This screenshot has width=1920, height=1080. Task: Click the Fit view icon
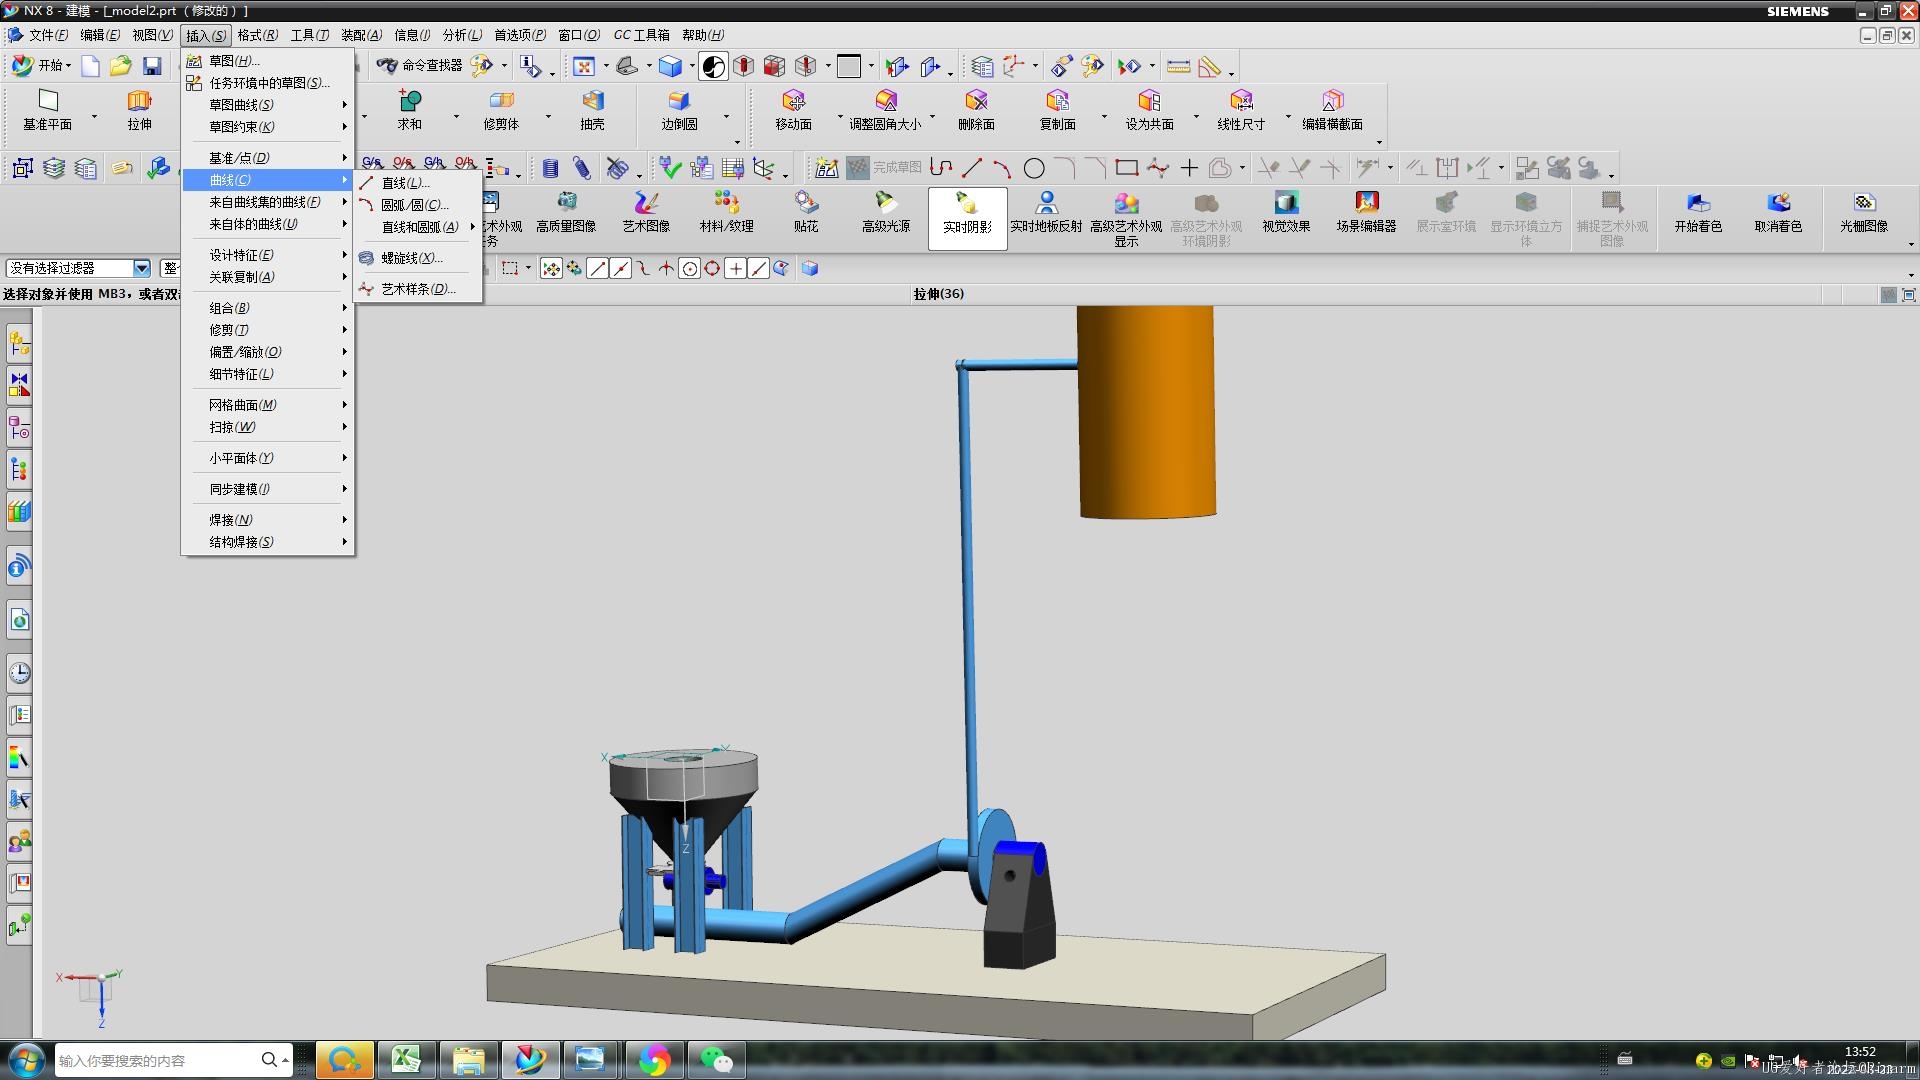[583, 66]
